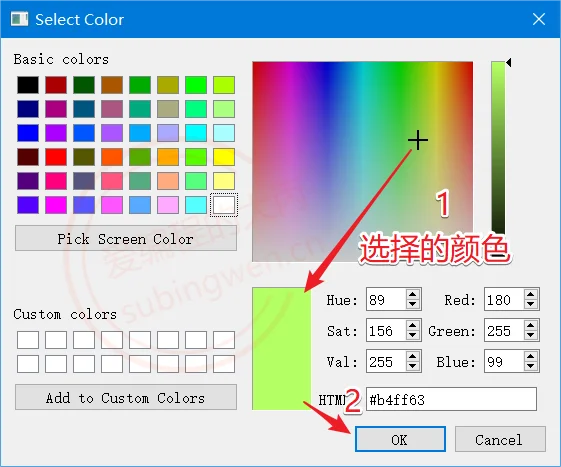Increase the Hue value with up arrow
Viewport: 561px width, 467px height.
pos(413,295)
